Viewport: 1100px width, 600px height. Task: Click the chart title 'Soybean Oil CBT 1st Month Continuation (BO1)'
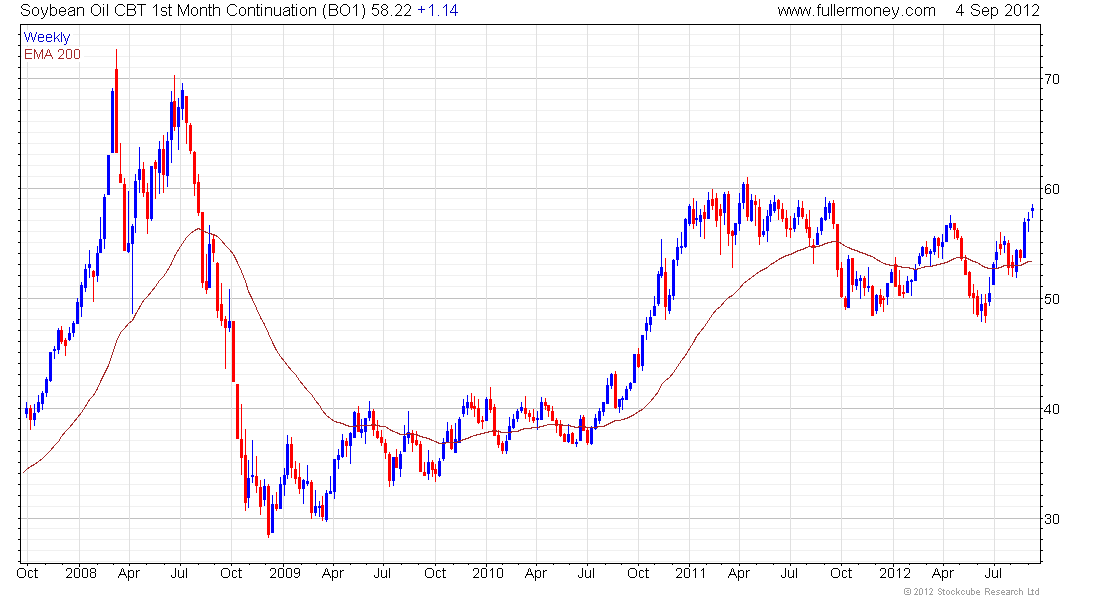[x=193, y=11]
